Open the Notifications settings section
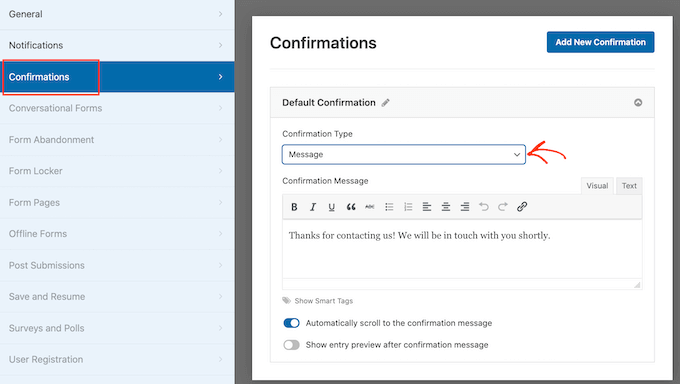Screen dimensions: 680x384 point(117,45)
